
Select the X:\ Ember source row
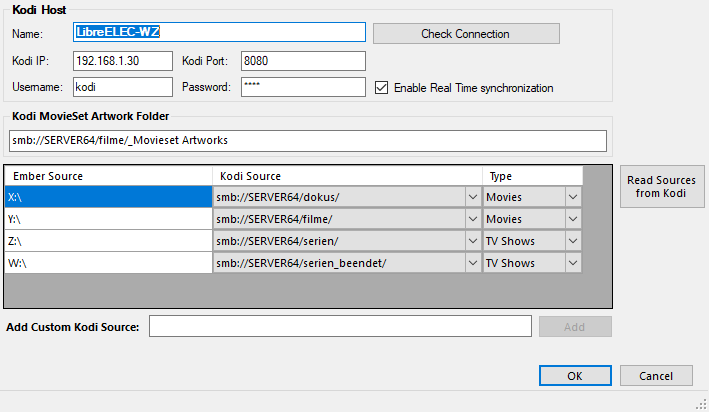(109, 197)
